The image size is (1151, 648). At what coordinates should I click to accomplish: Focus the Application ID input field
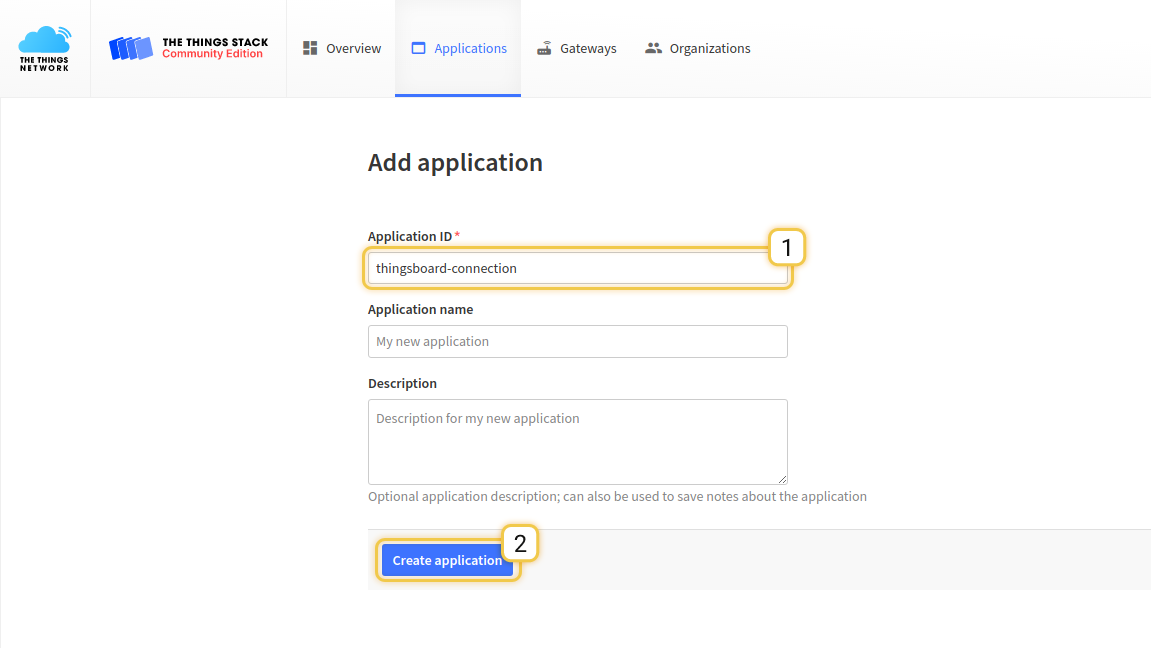pyautogui.click(x=578, y=268)
